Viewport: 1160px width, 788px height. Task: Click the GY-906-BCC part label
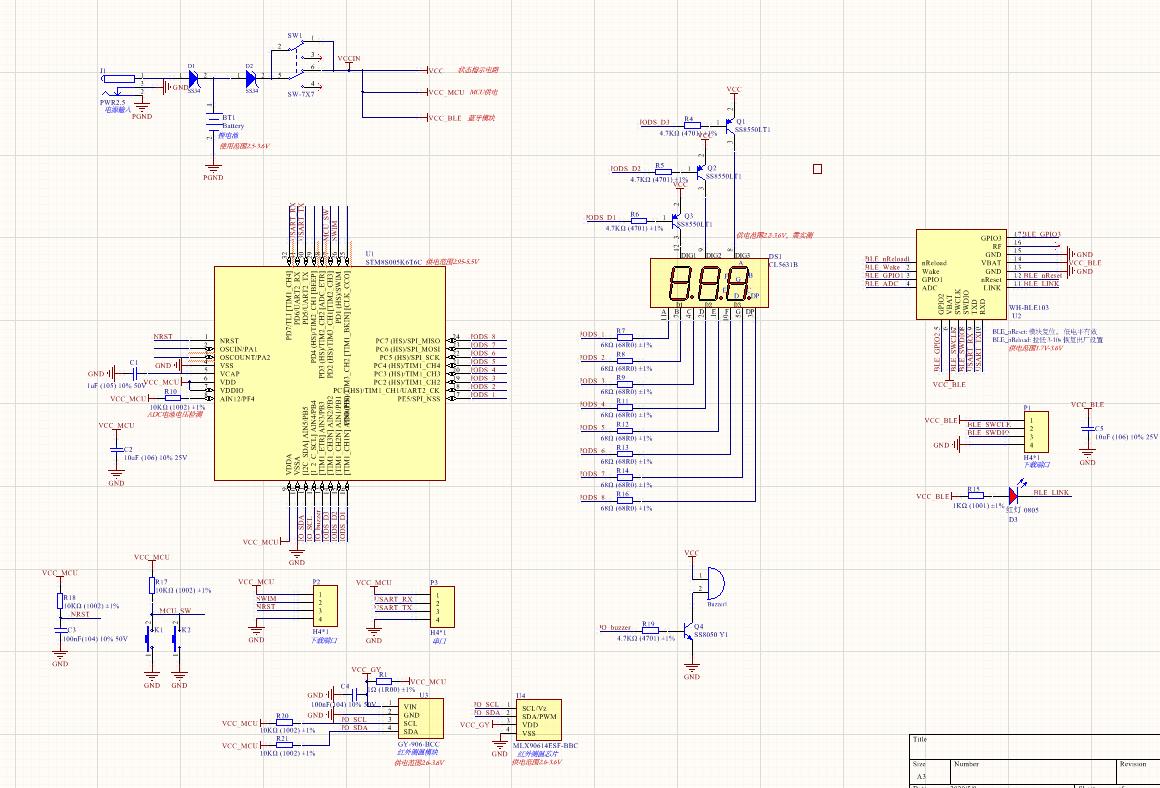[x=419, y=744]
